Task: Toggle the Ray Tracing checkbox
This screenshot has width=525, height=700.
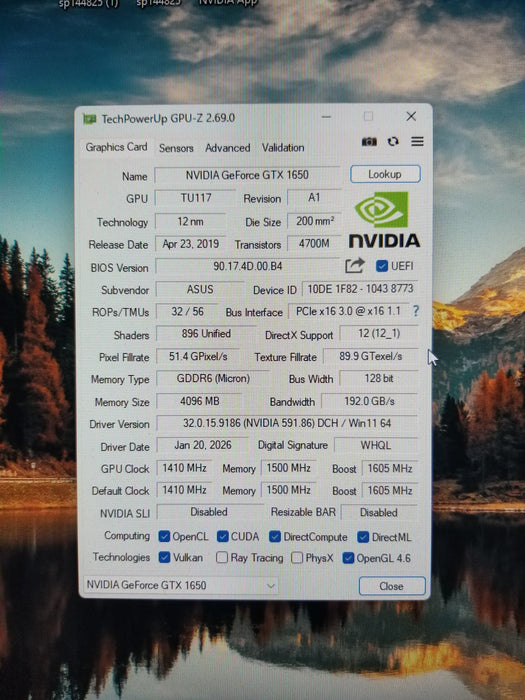Action: coord(222,558)
